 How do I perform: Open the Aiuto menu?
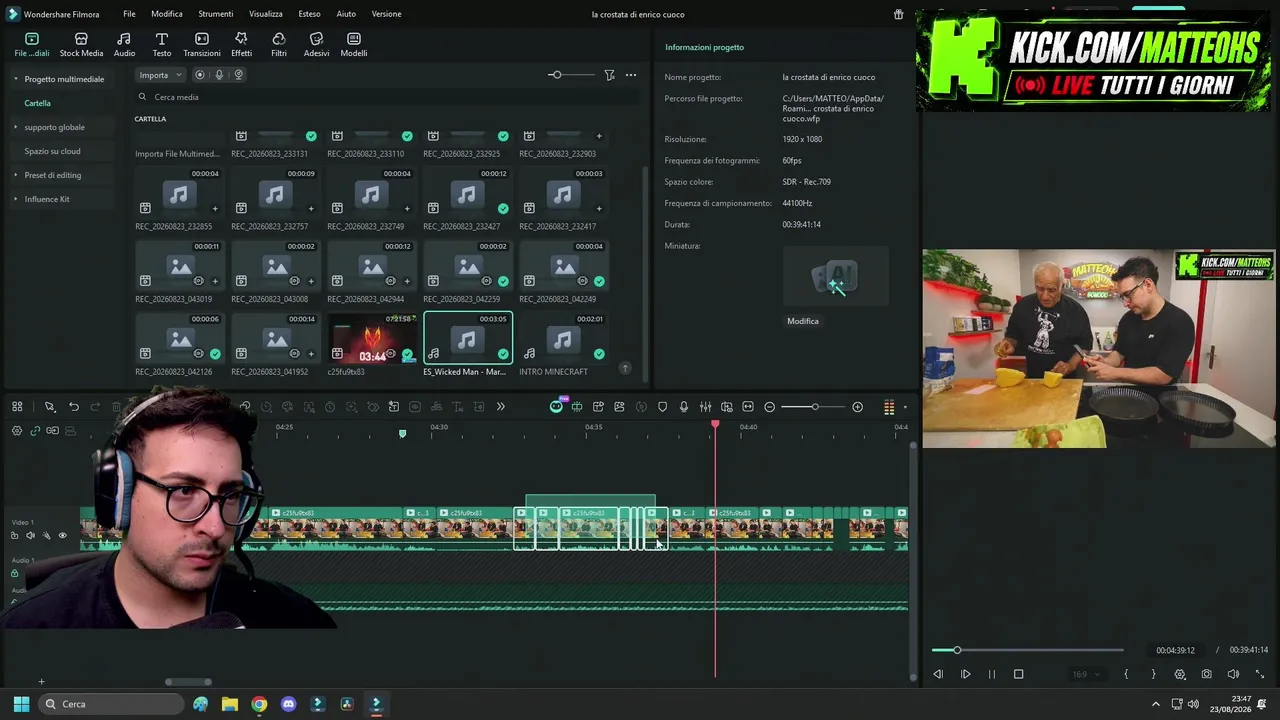(x=346, y=14)
